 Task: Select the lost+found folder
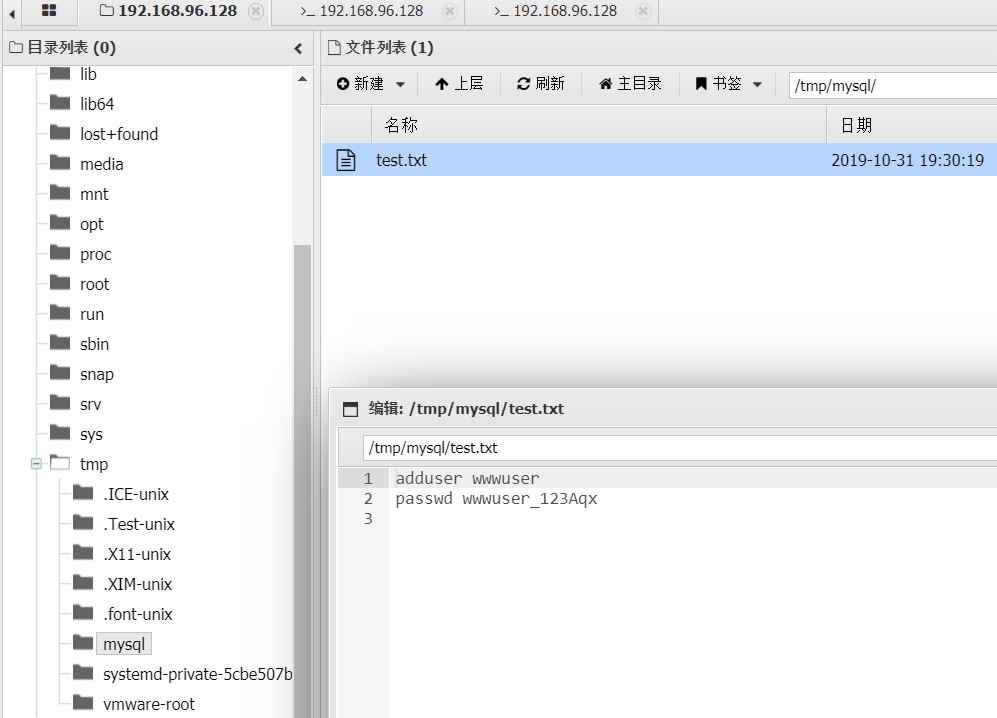pos(119,134)
